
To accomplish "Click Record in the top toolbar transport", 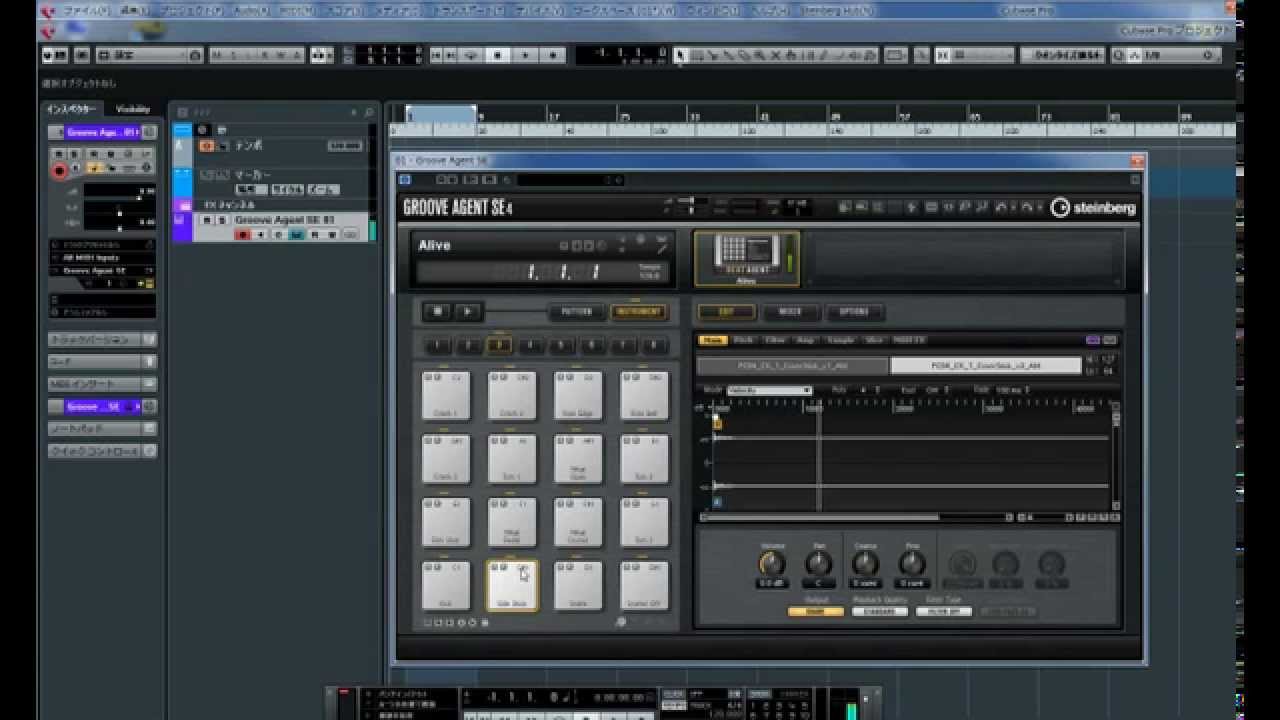I will click(552, 55).
